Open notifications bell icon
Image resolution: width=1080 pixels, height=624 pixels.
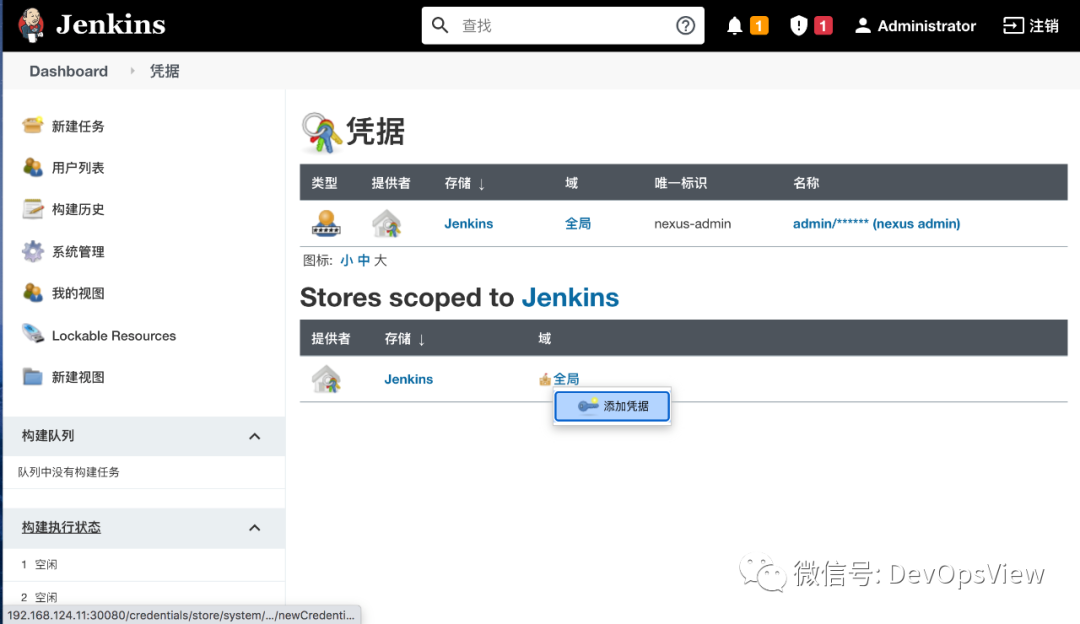(x=735, y=26)
